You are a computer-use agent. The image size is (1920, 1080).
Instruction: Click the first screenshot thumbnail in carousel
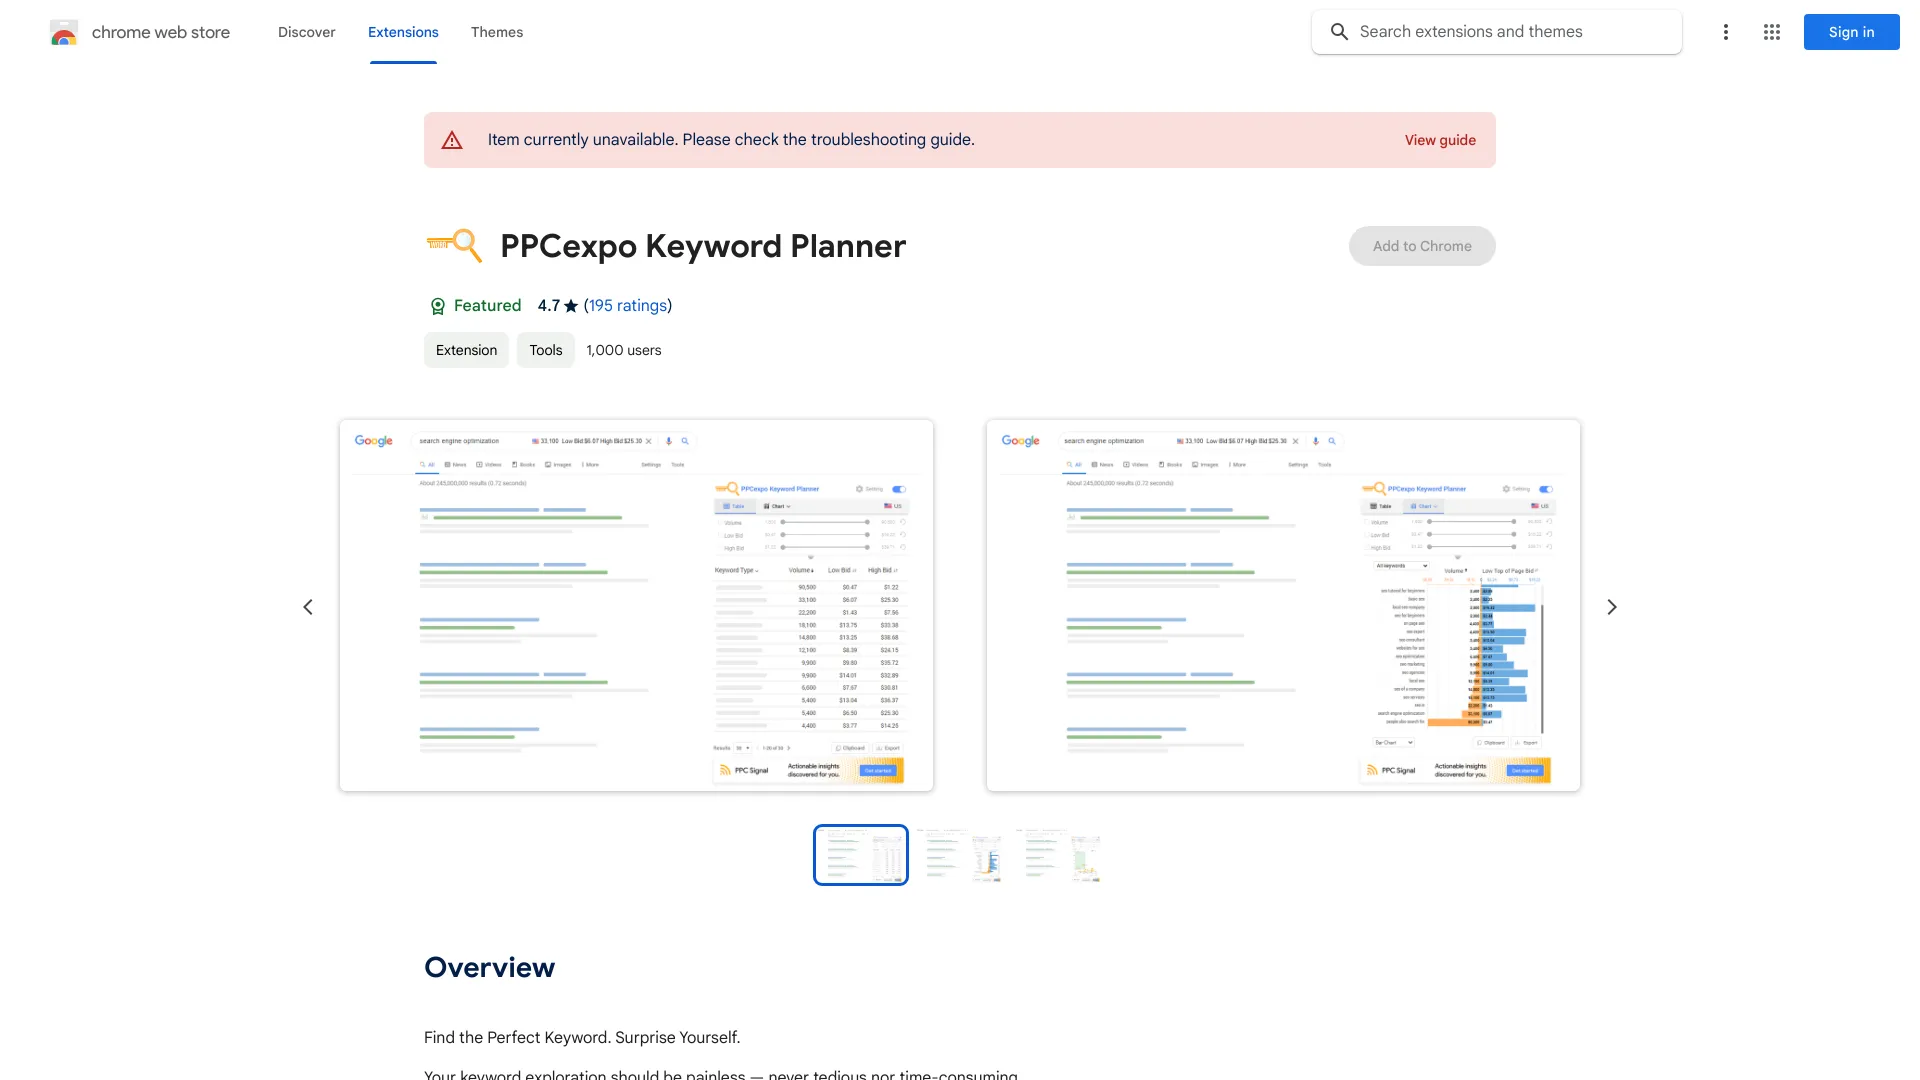(861, 855)
